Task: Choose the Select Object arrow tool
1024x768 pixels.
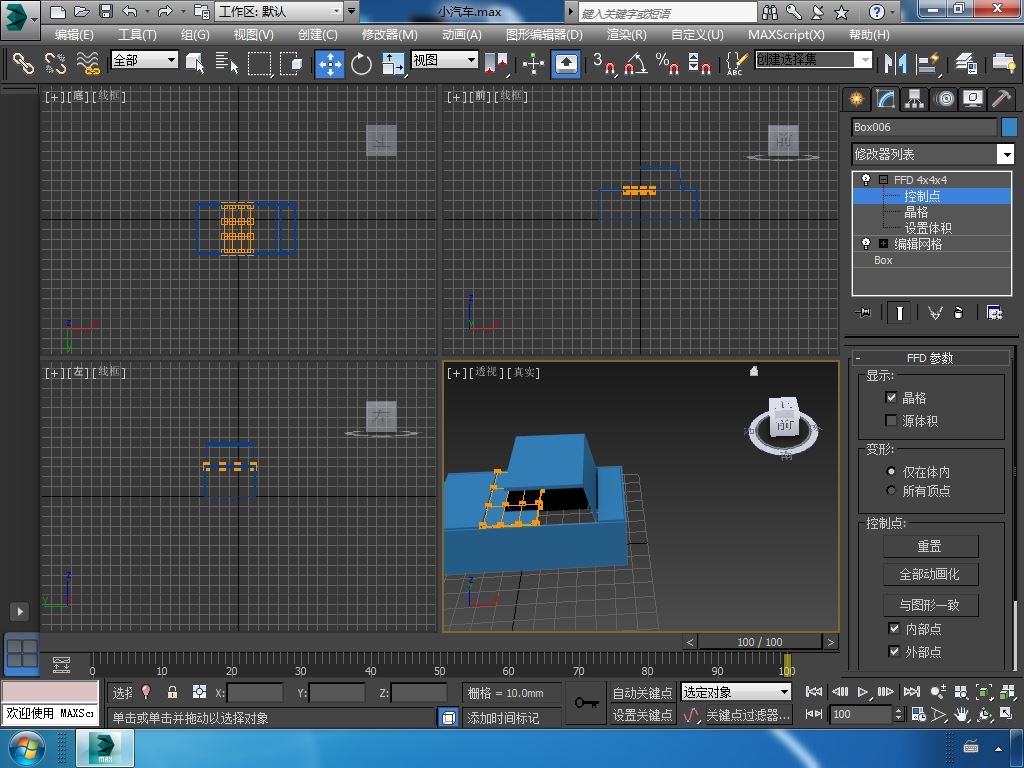Action: click(195, 63)
